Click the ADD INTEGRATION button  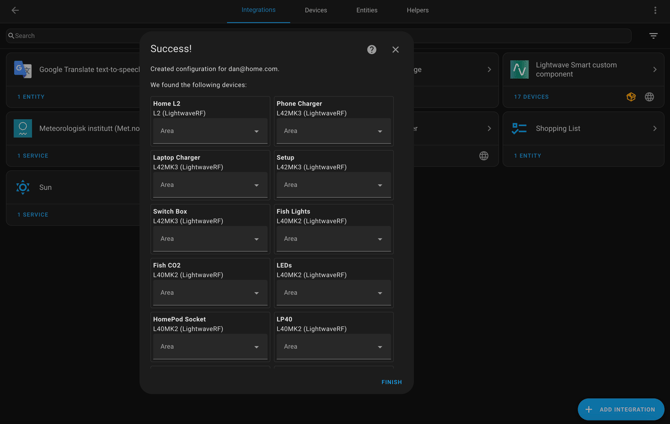[621, 409]
